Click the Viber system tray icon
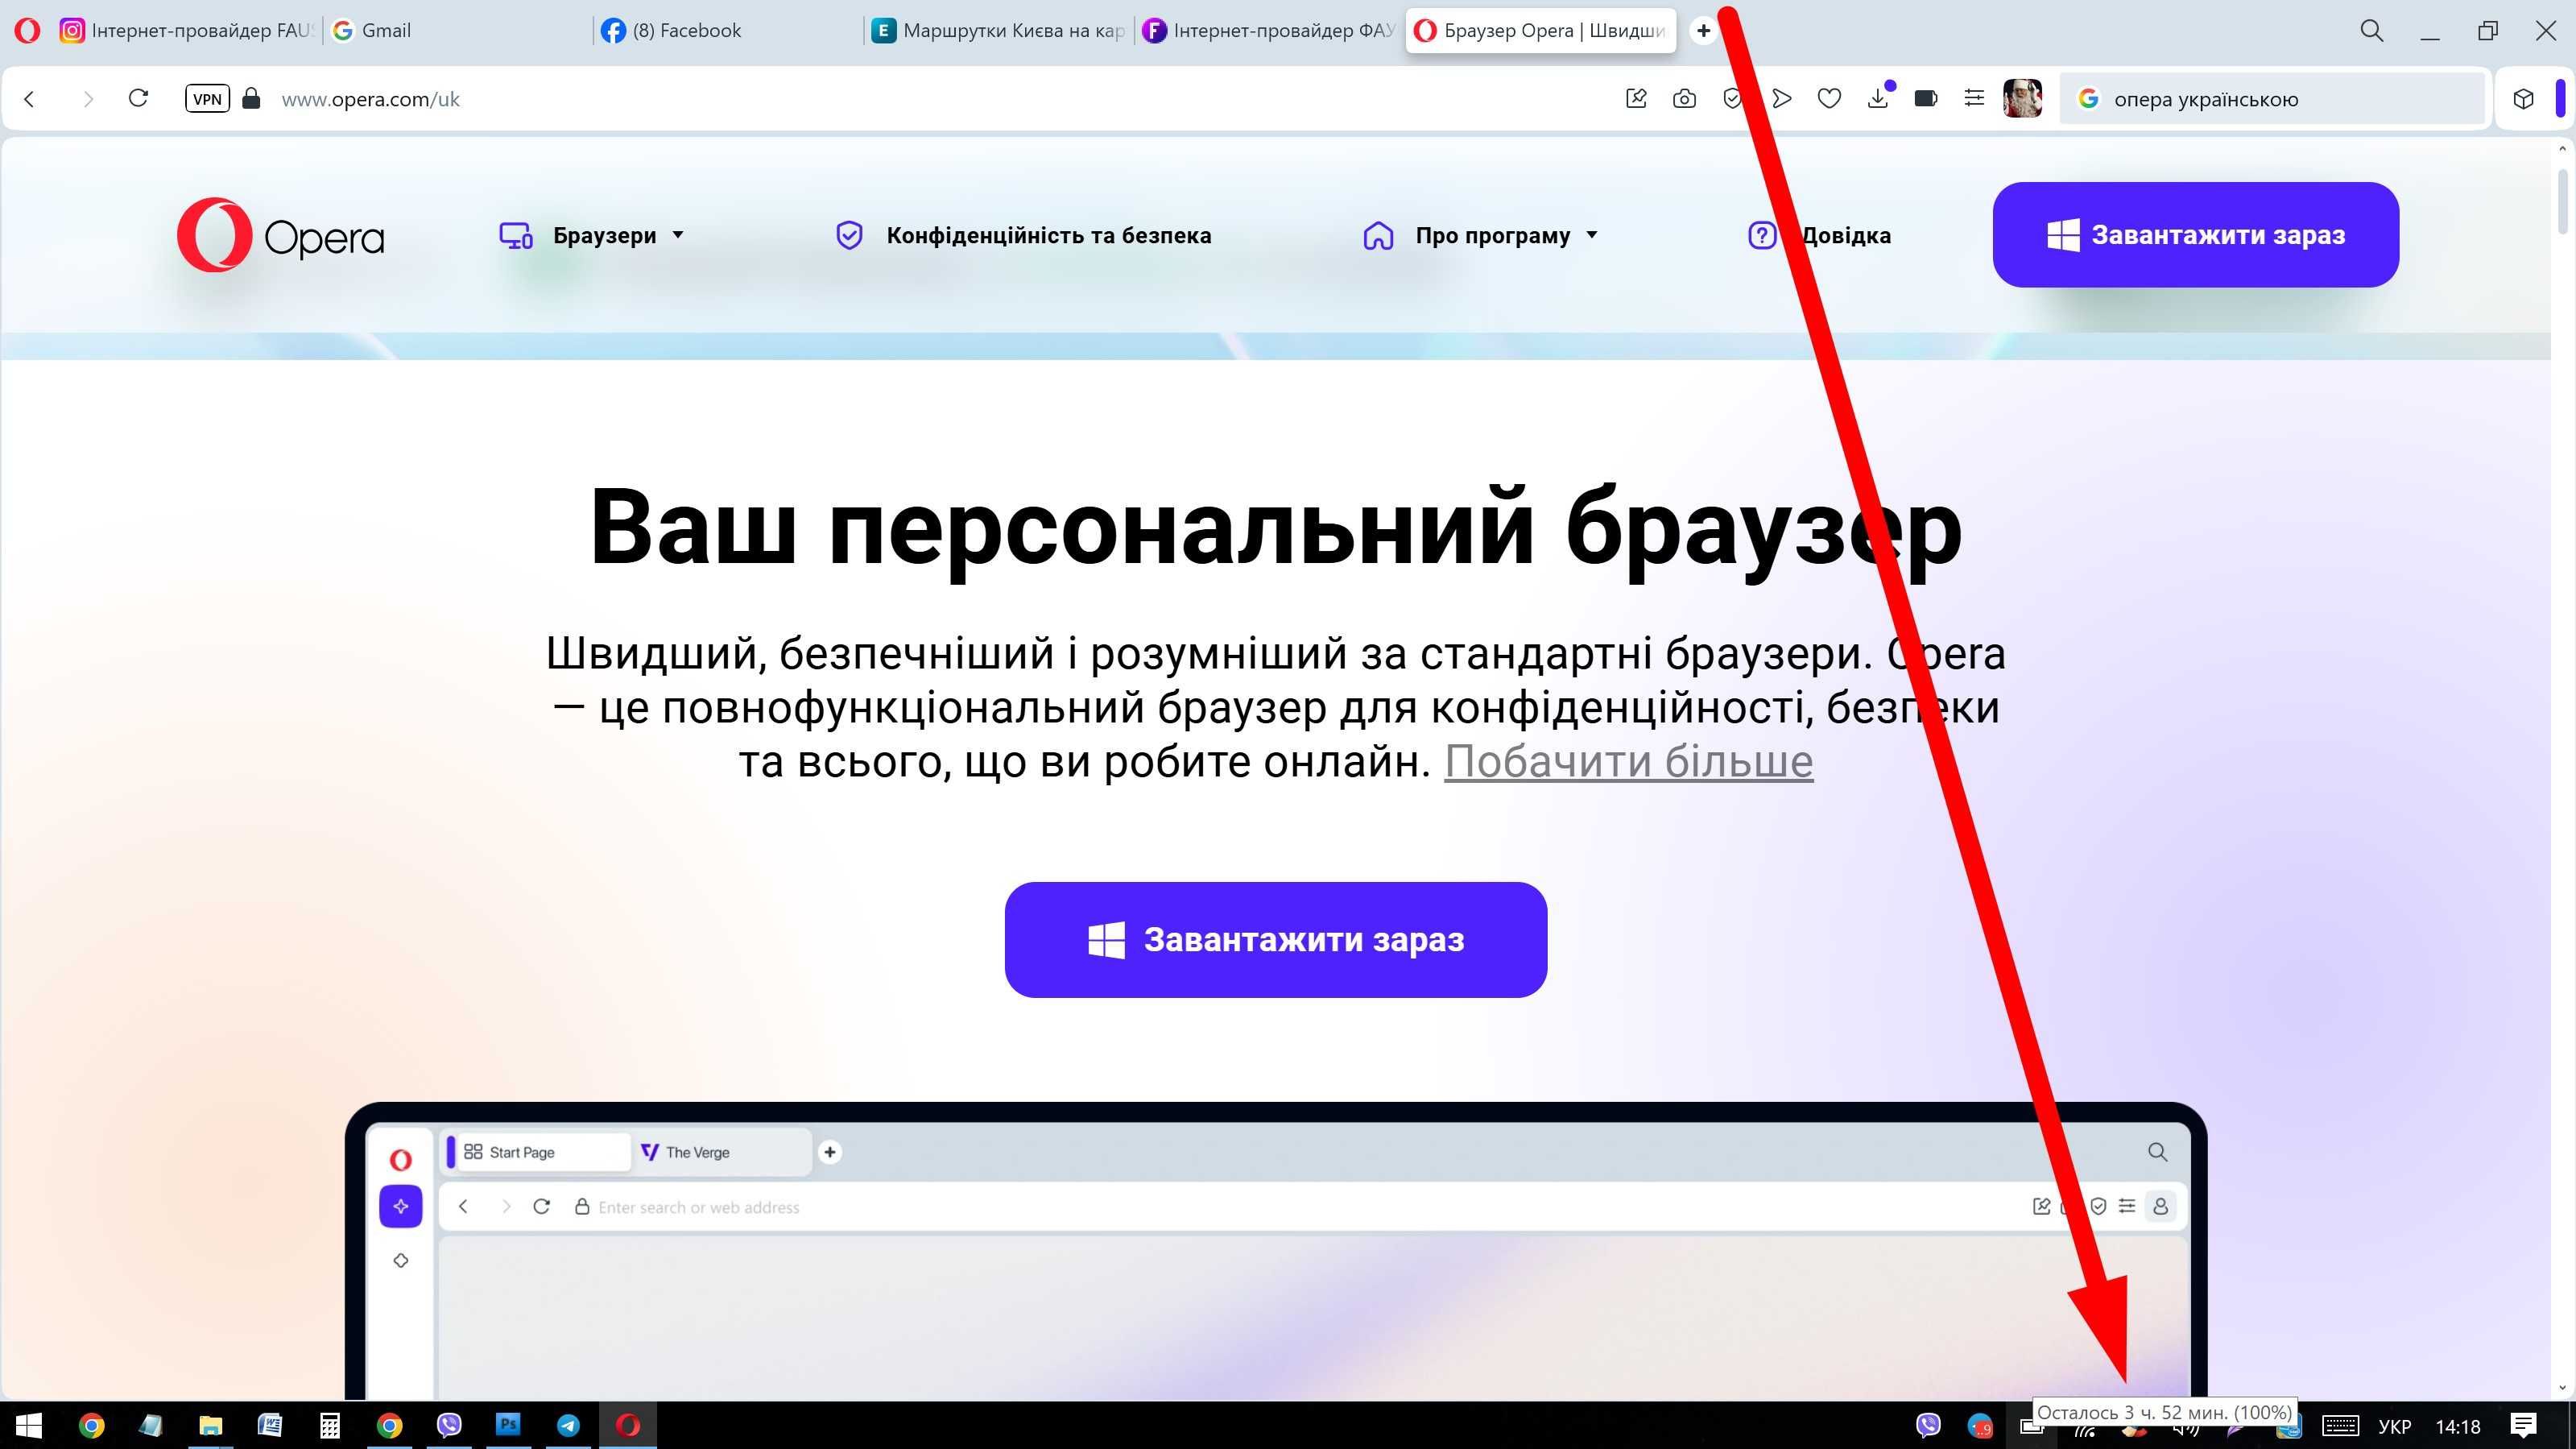Image resolution: width=2576 pixels, height=1449 pixels. 1928,1425
